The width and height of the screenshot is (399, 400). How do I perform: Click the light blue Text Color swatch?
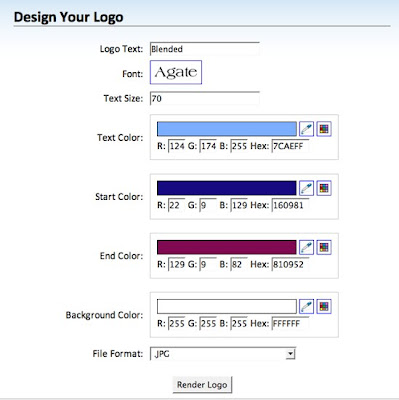(227, 129)
